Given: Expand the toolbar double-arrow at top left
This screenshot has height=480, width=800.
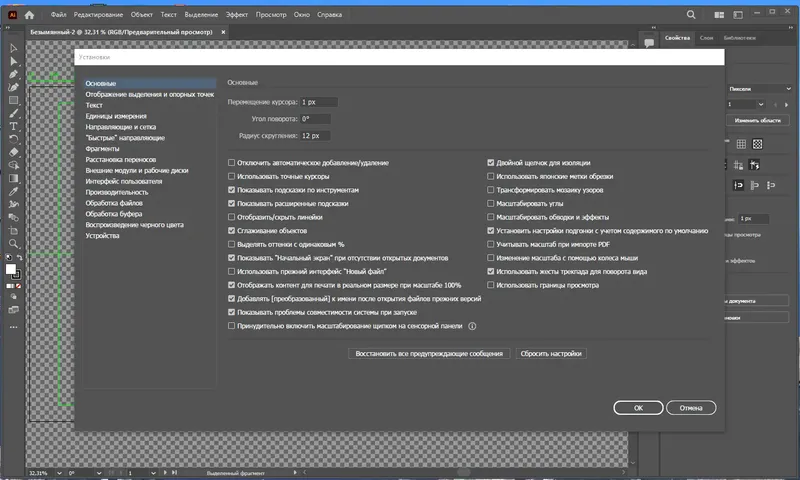Looking at the screenshot, I should 8,28.
